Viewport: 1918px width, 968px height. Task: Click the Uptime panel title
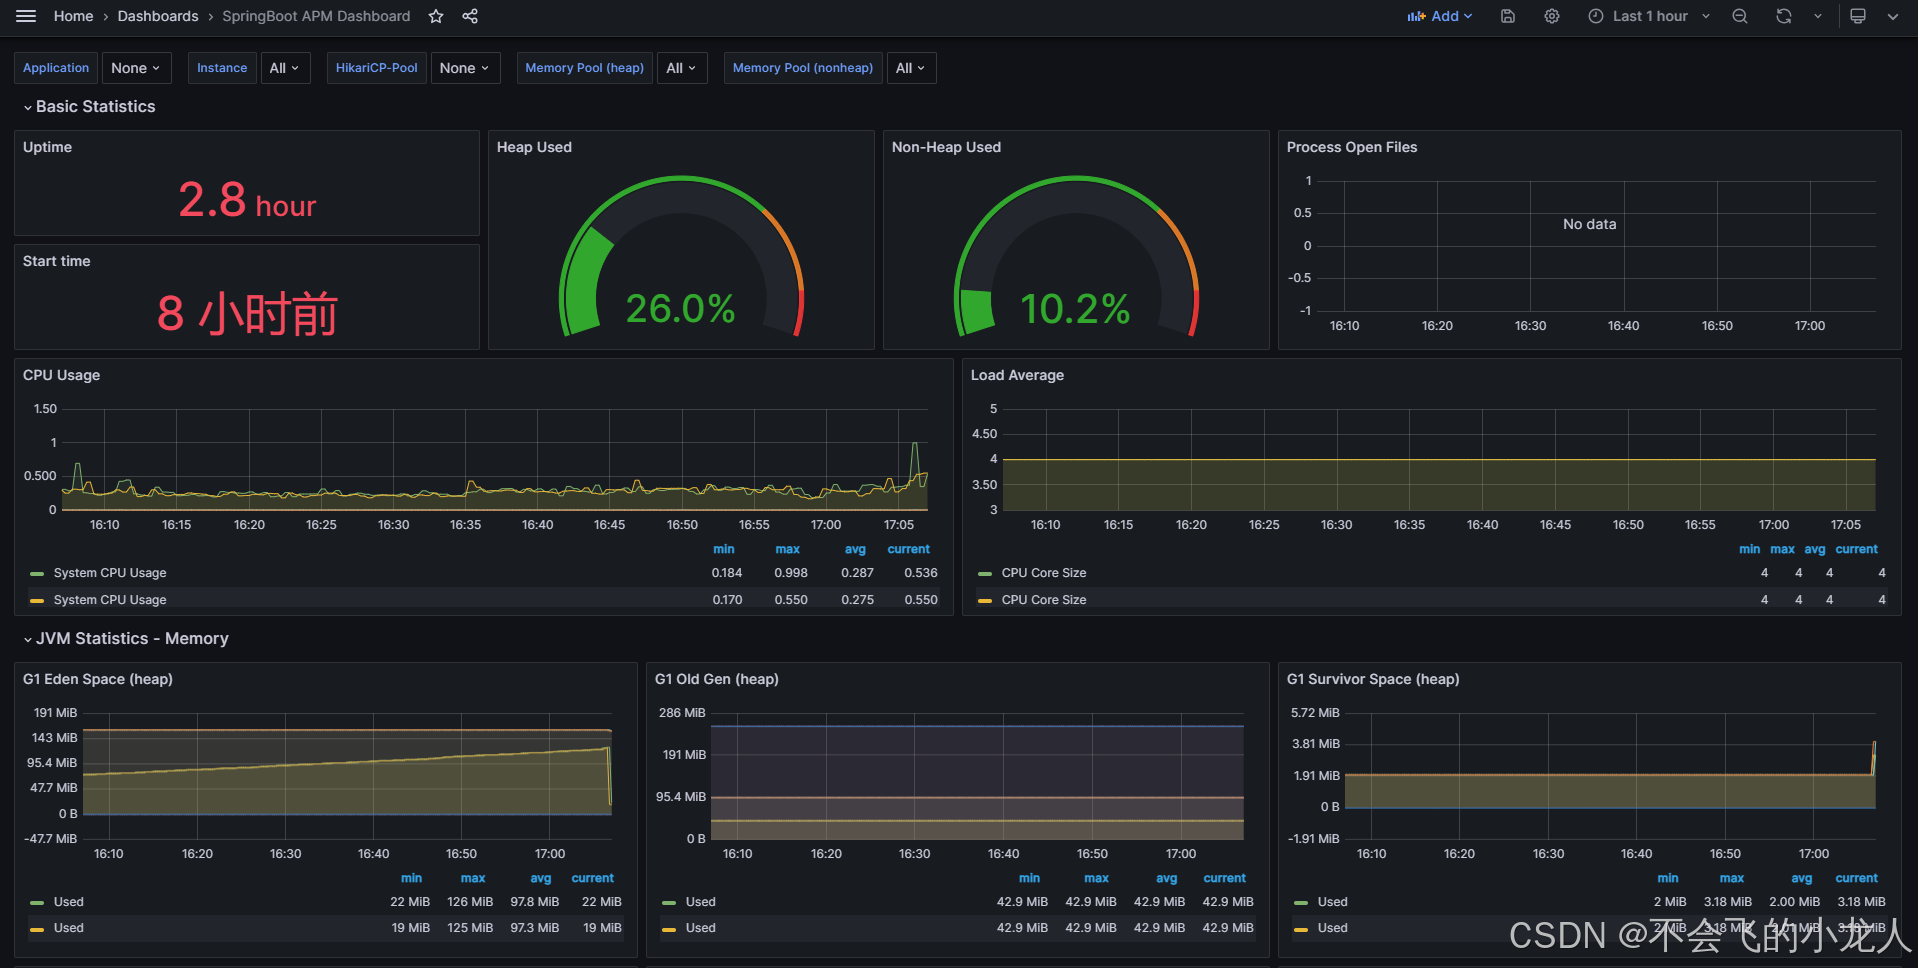click(x=47, y=147)
